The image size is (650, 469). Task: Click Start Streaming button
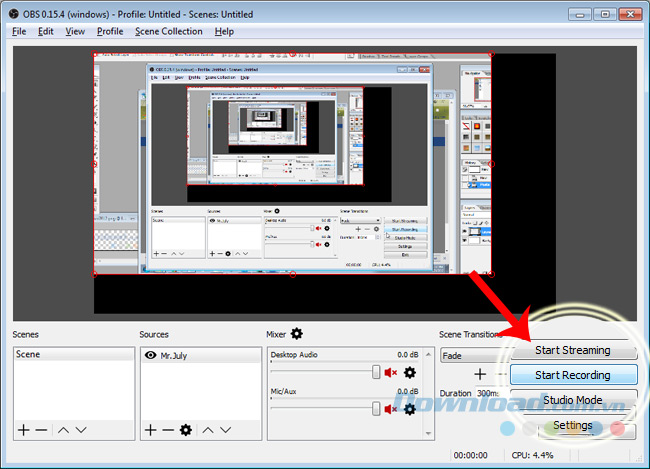[573, 350]
